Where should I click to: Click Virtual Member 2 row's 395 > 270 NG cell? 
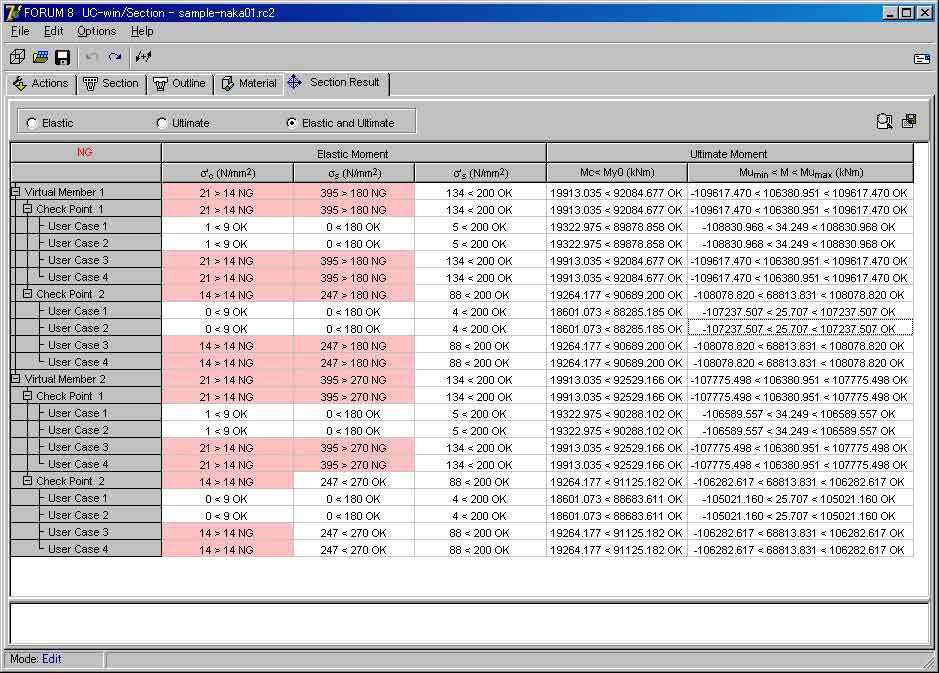[353, 380]
